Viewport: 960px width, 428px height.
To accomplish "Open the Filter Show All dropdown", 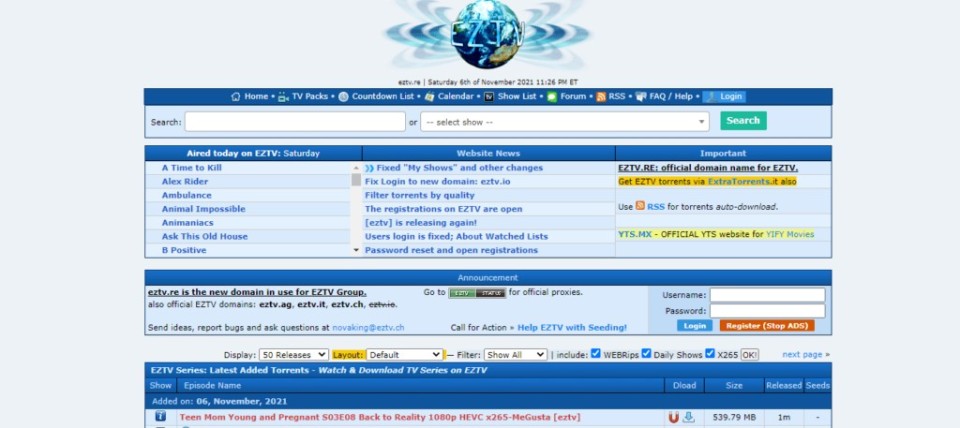I will (x=515, y=355).
